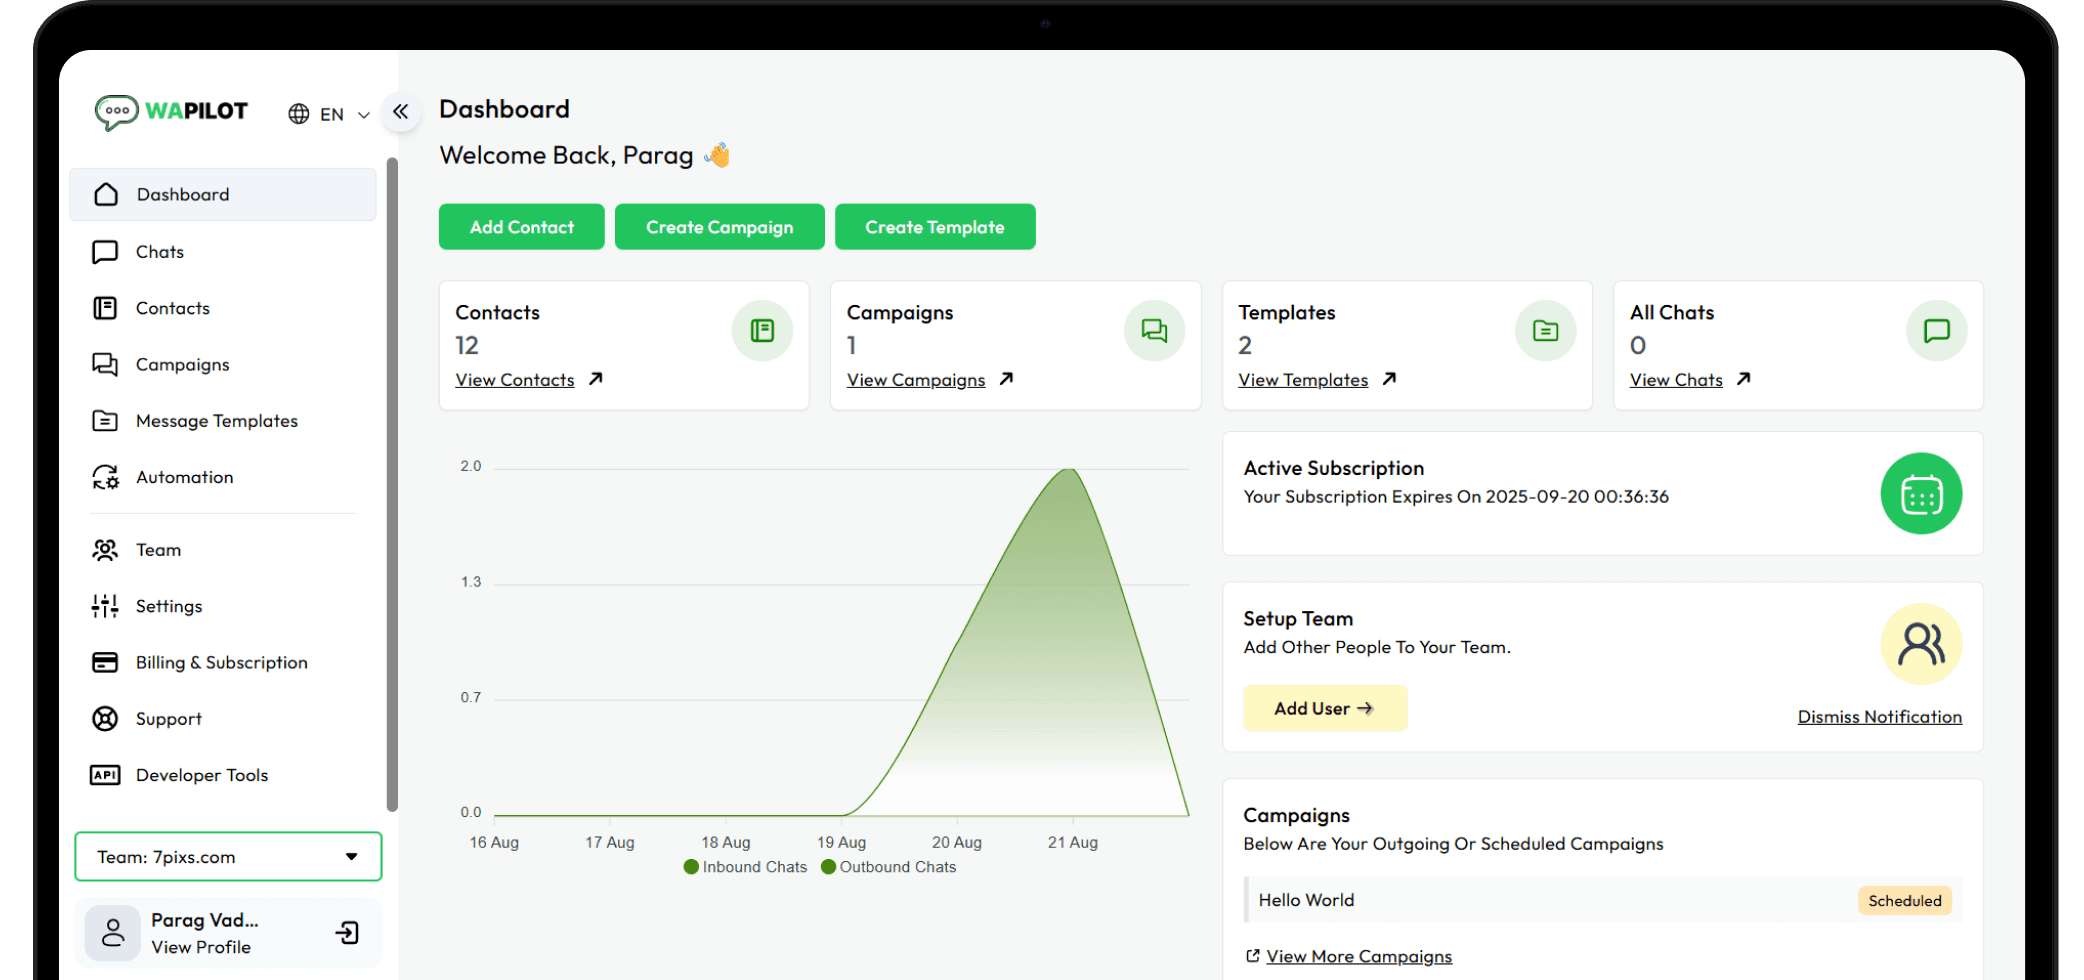Collapse the sidebar with double-chevron icon
The width and height of the screenshot is (2084, 980).
401,112
